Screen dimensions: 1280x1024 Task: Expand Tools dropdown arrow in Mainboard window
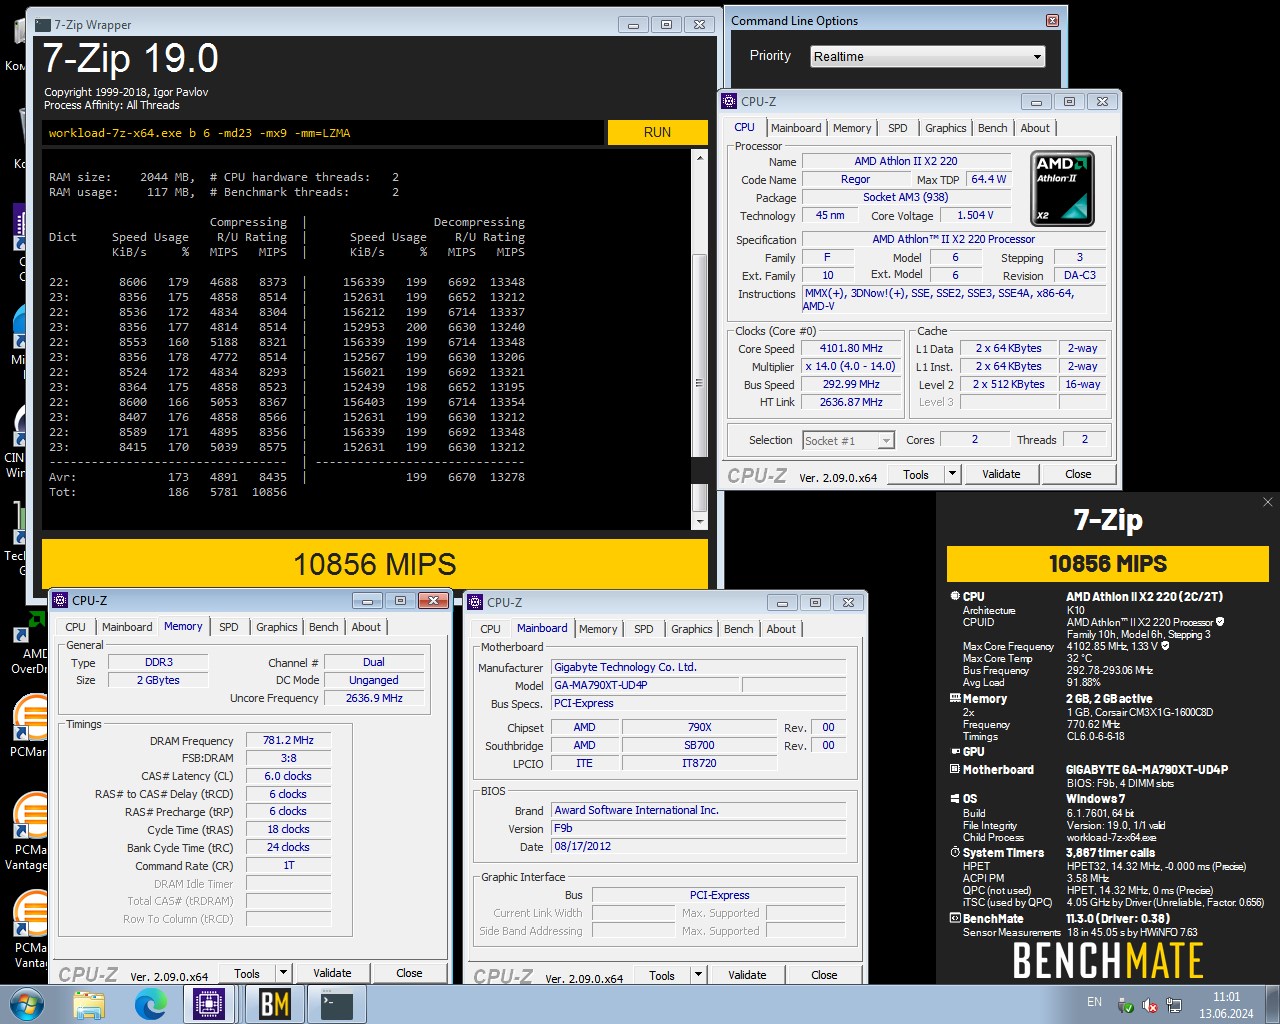(698, 975)
